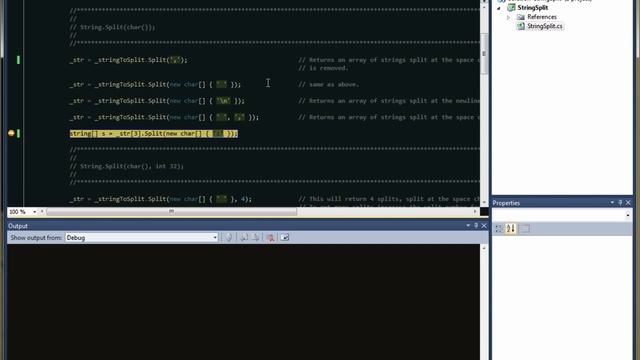
Task: Expand the References node
Action: (x=509, y=17)
